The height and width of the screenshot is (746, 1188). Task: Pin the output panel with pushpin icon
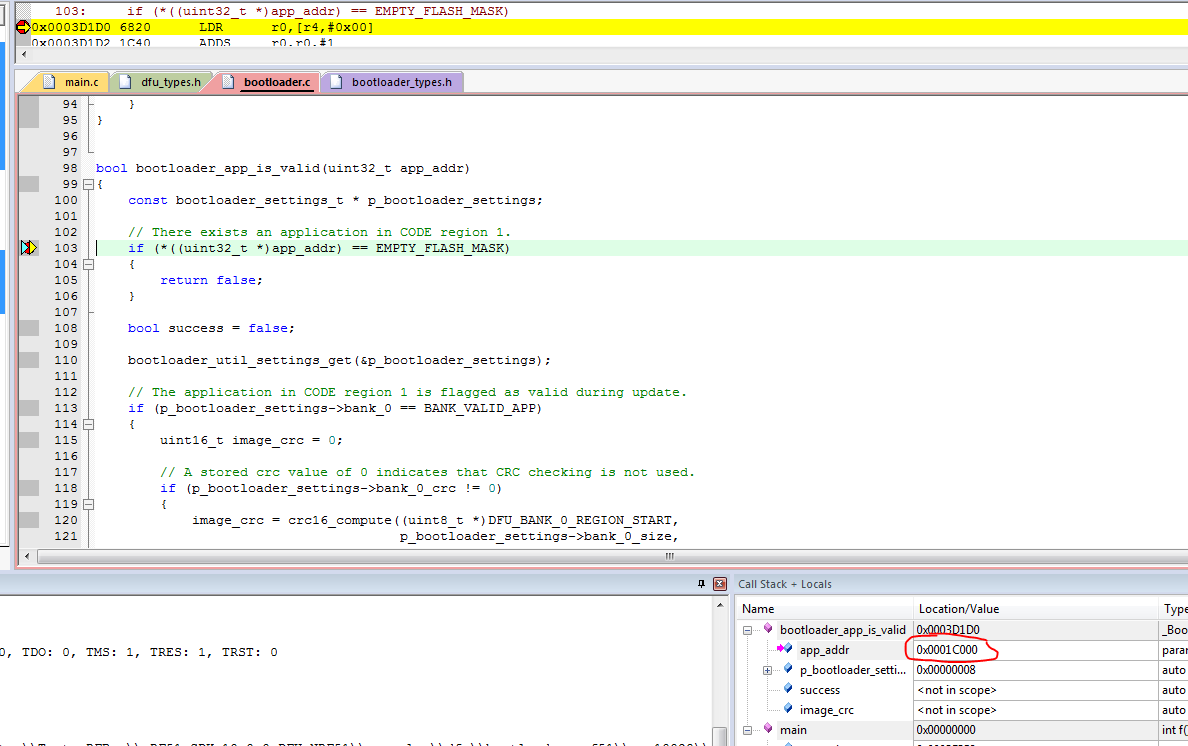(x=701, y=583)
